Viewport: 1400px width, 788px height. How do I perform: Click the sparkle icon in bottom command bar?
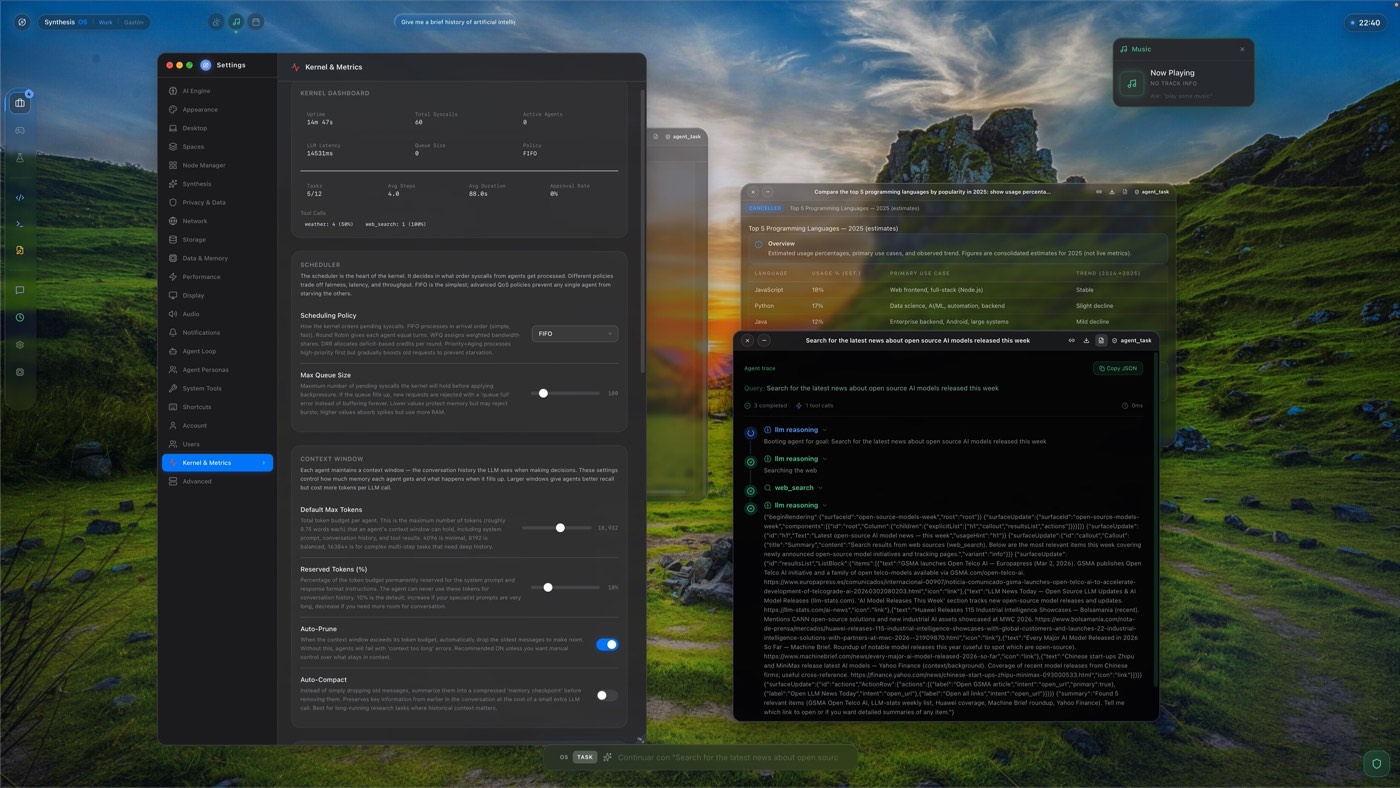(607, 757)
